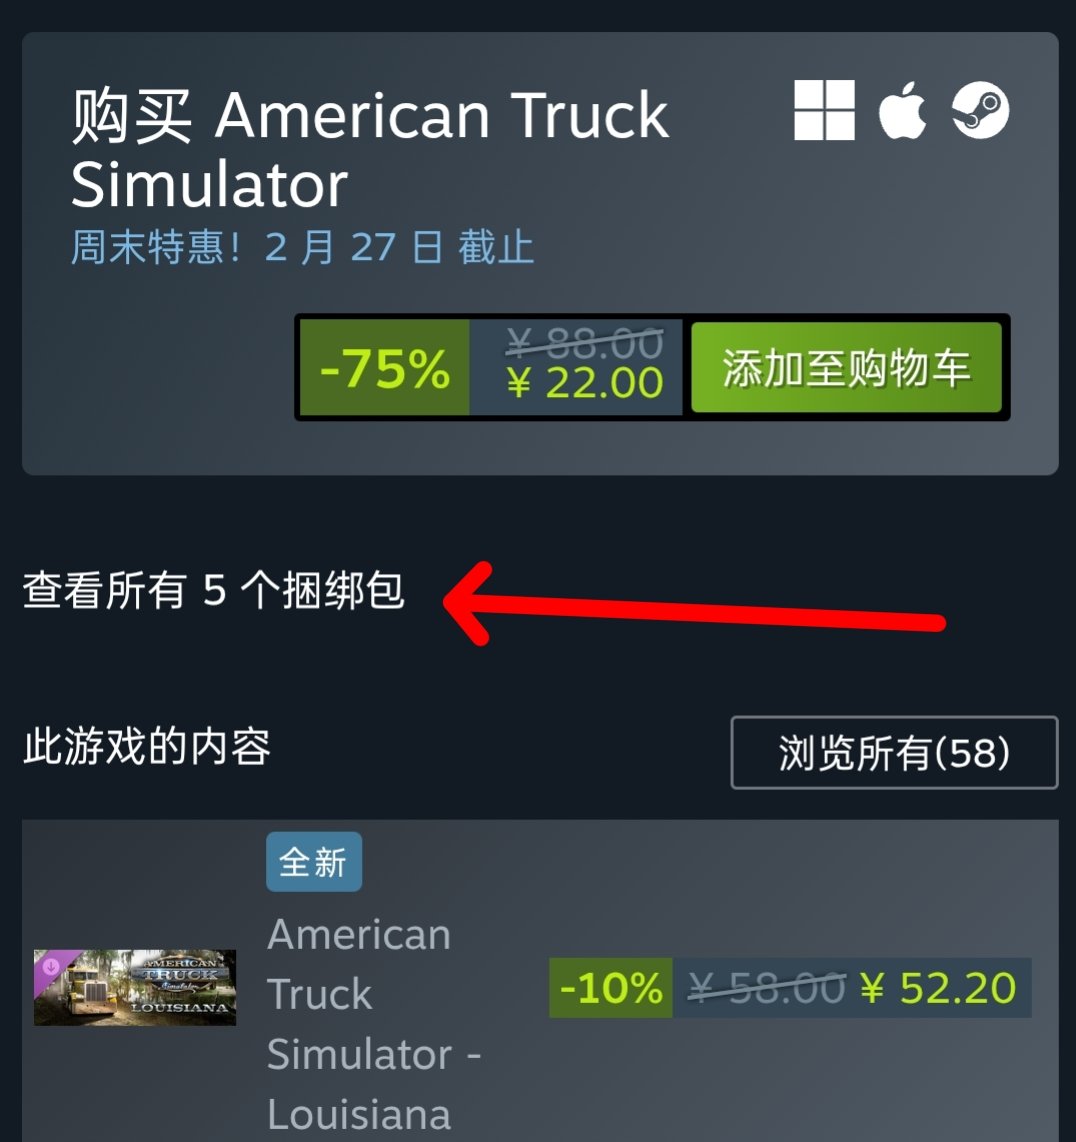Viewport: 1076px width, 1142px height.
Task: Click 购买 American Truck Simulator heading
Action: [x=370, y=149]
